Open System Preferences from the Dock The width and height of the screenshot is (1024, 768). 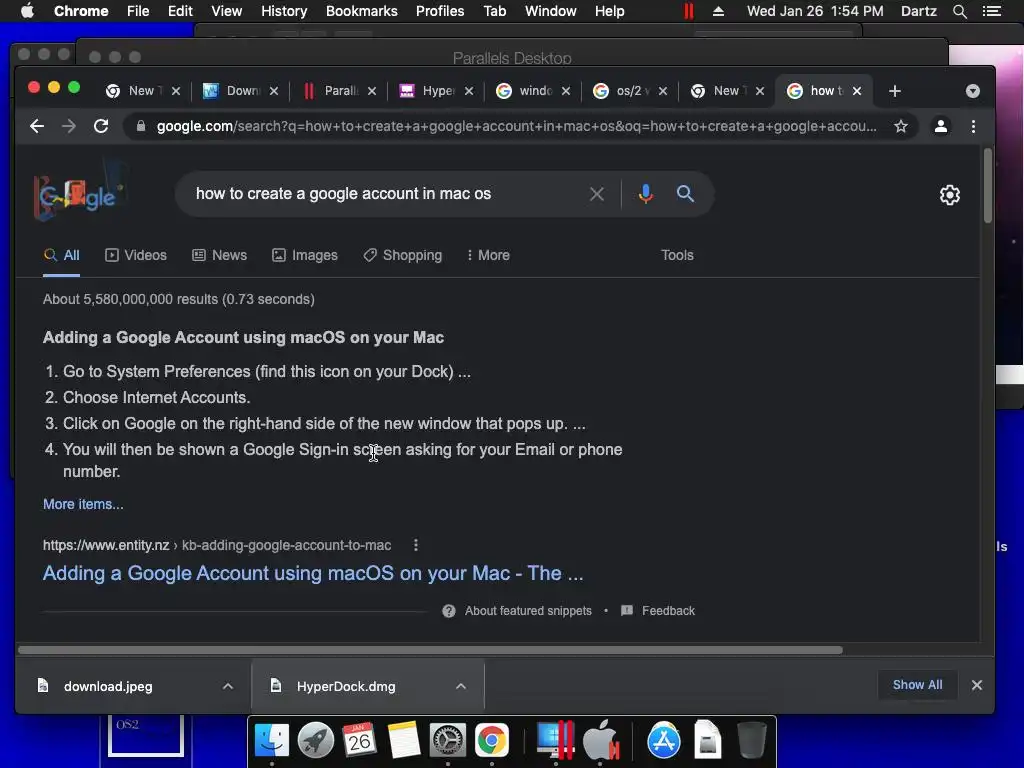tap(447, 741)
